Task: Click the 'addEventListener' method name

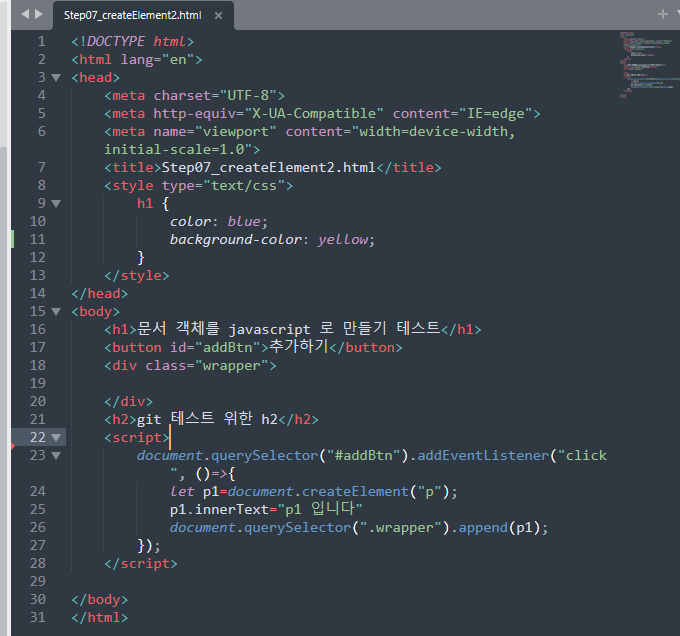Action: pos(483,455)
